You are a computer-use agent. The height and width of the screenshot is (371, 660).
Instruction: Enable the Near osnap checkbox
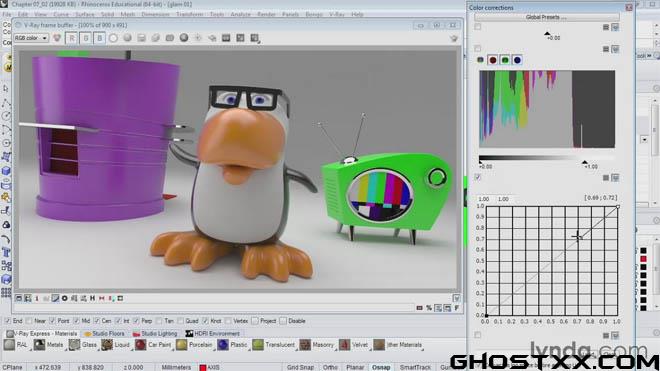point(29,321)
